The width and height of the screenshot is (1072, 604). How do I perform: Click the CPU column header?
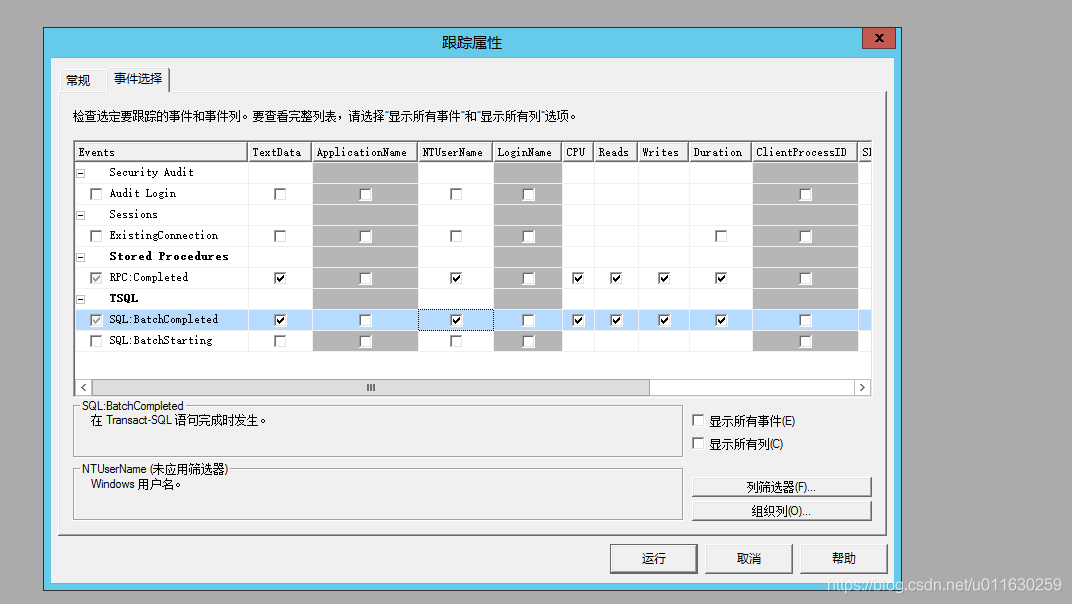coord(578,153)
